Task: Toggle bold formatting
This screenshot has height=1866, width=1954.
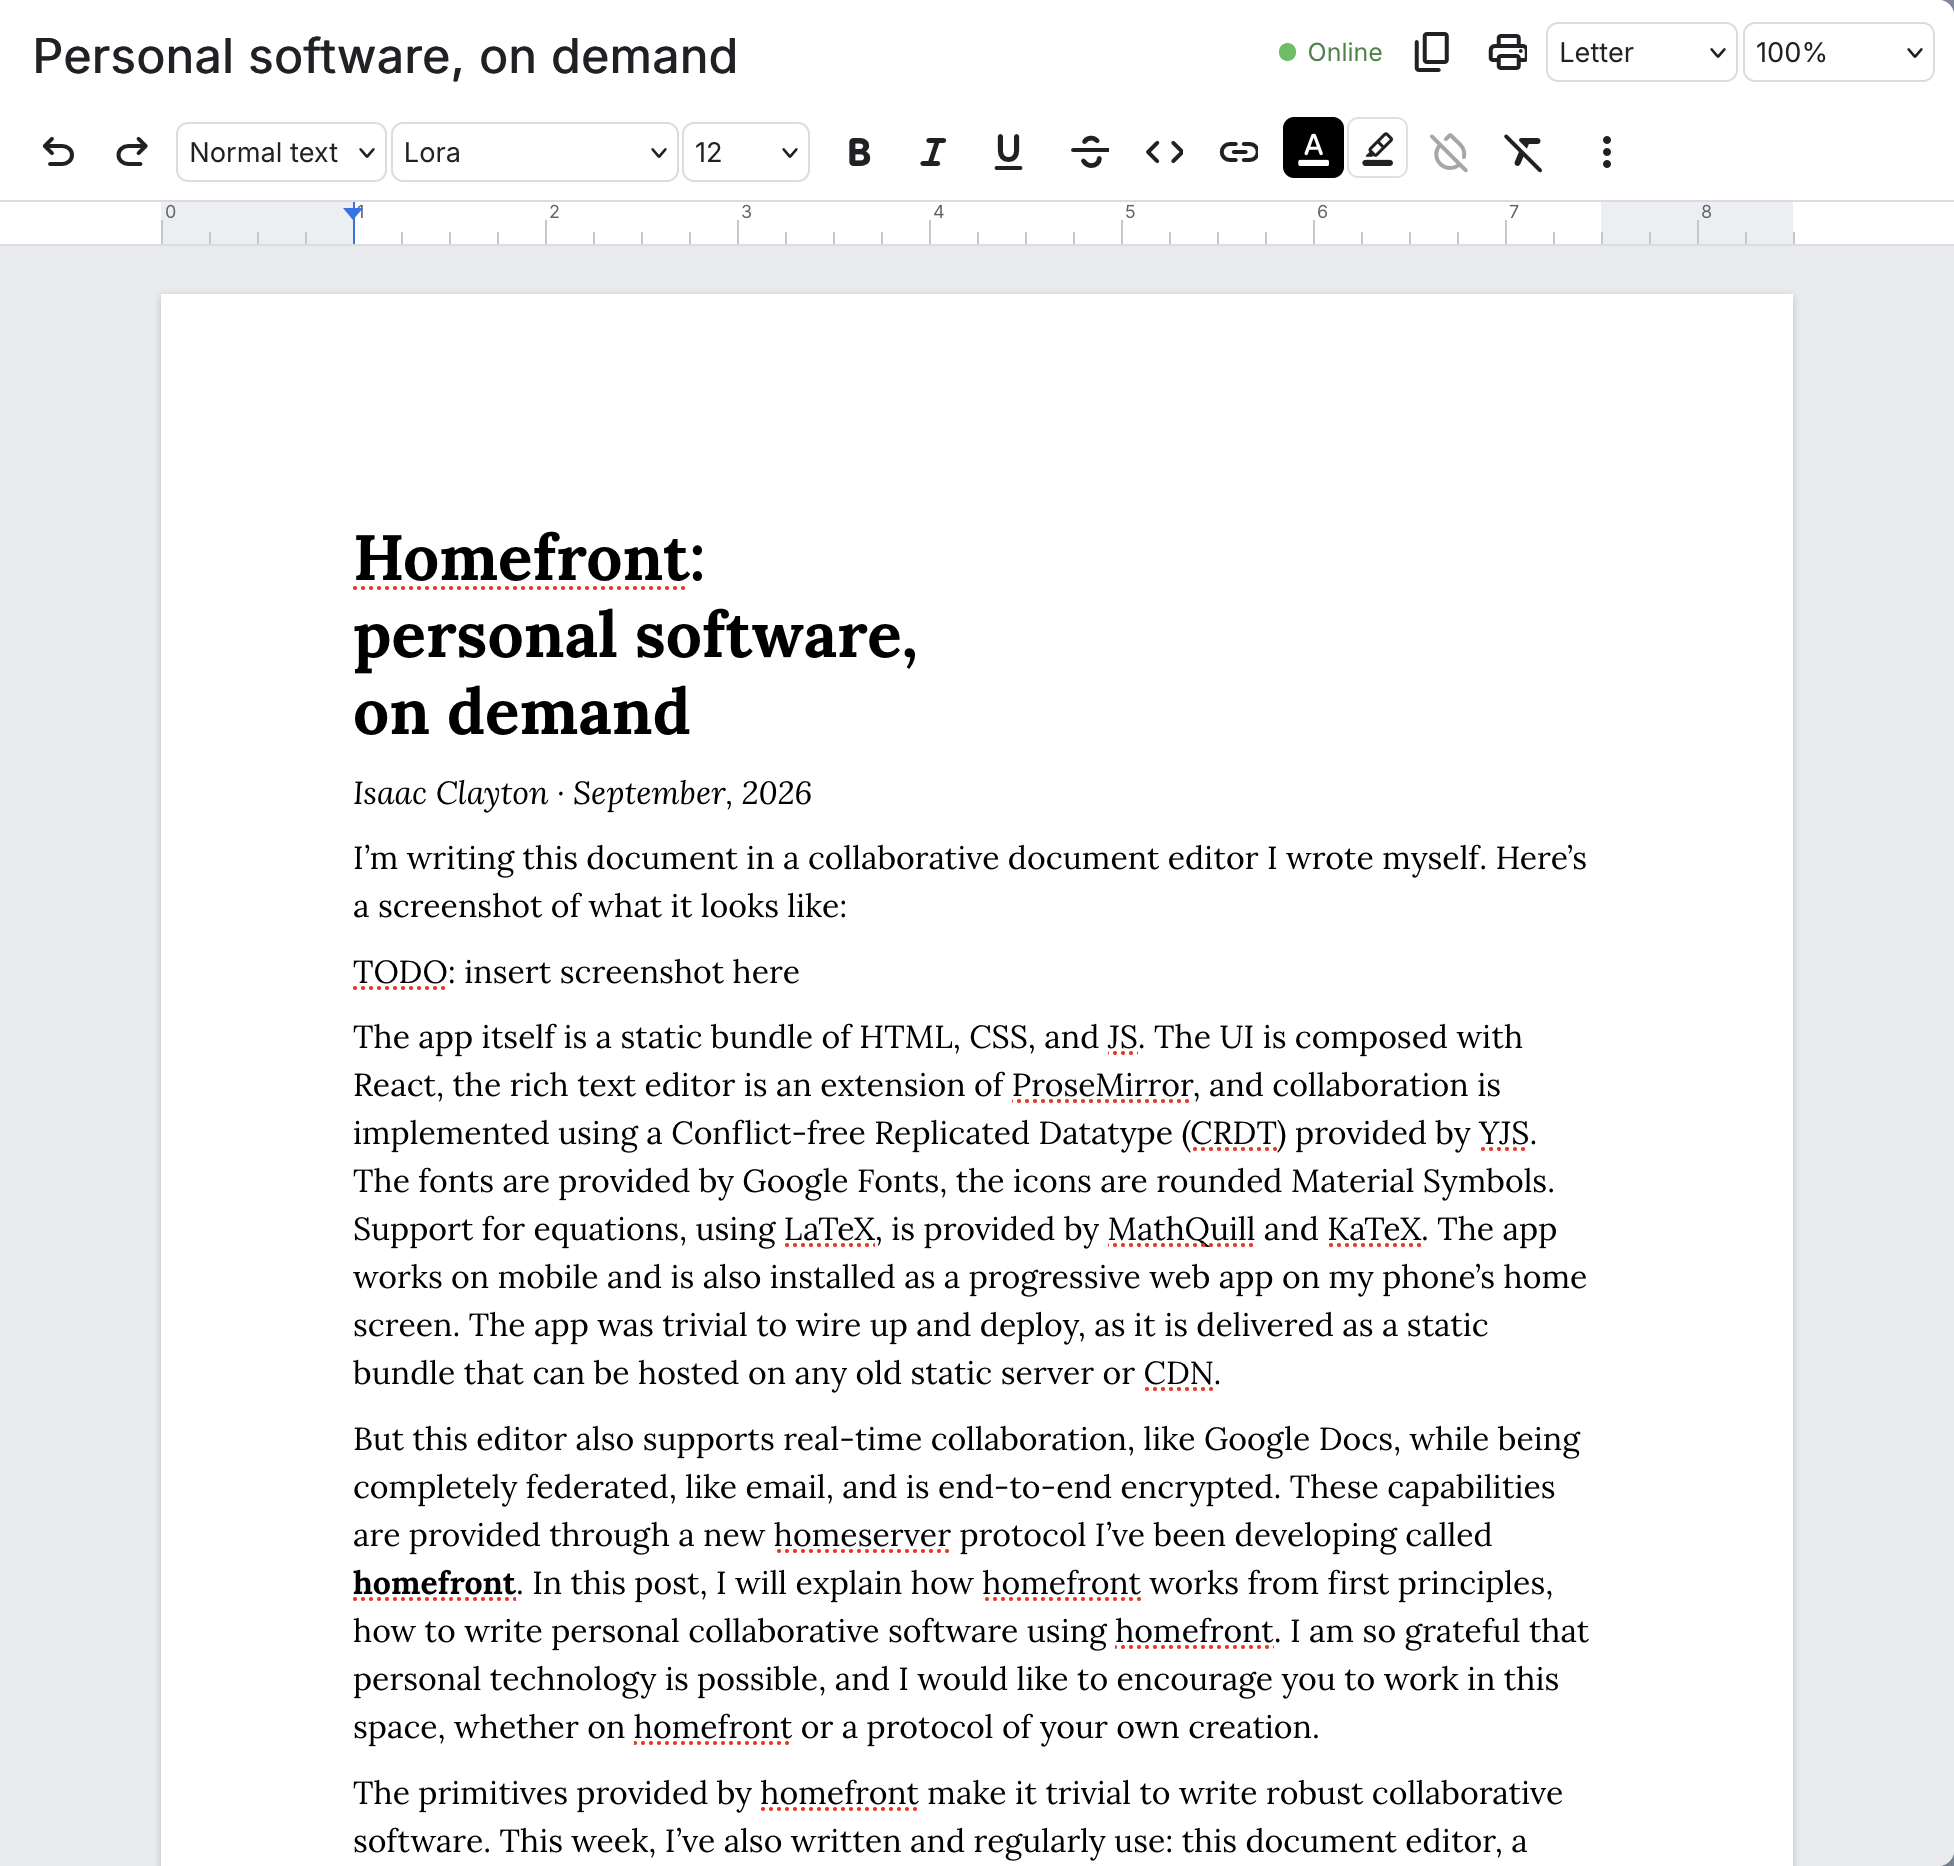Action: tap(858, 152)
